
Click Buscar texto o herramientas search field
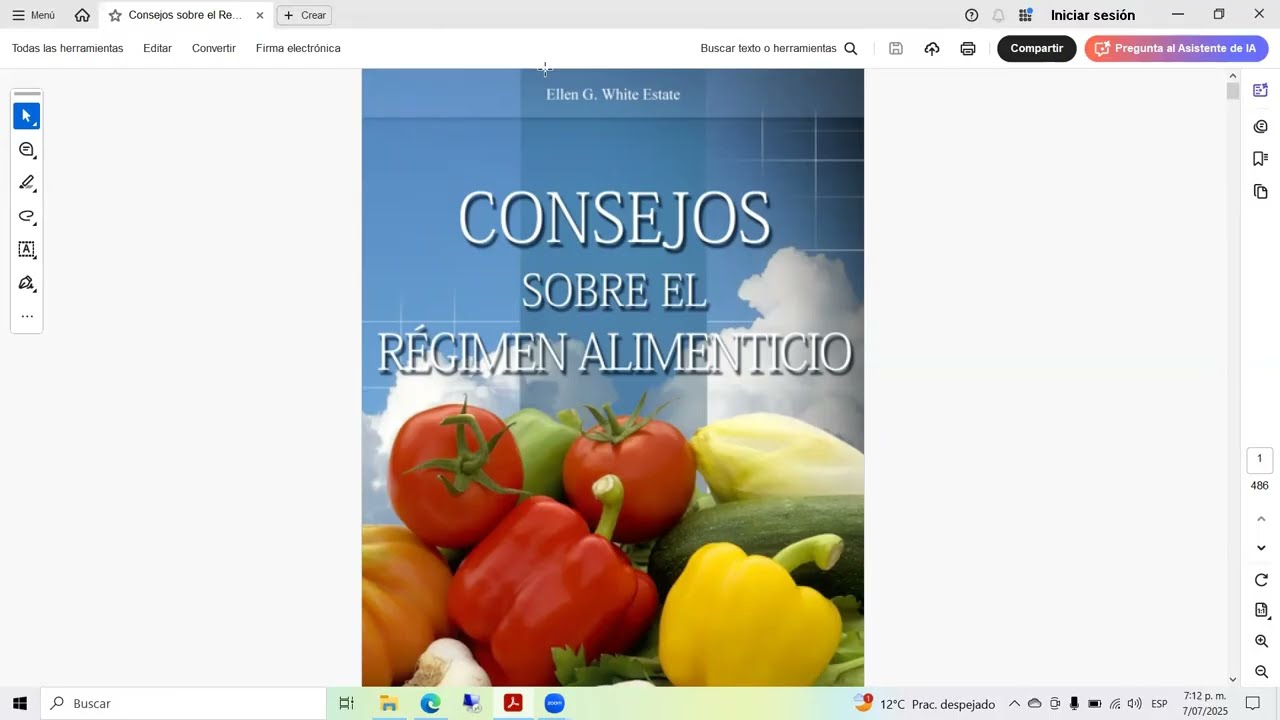click(x=768, y=48)
